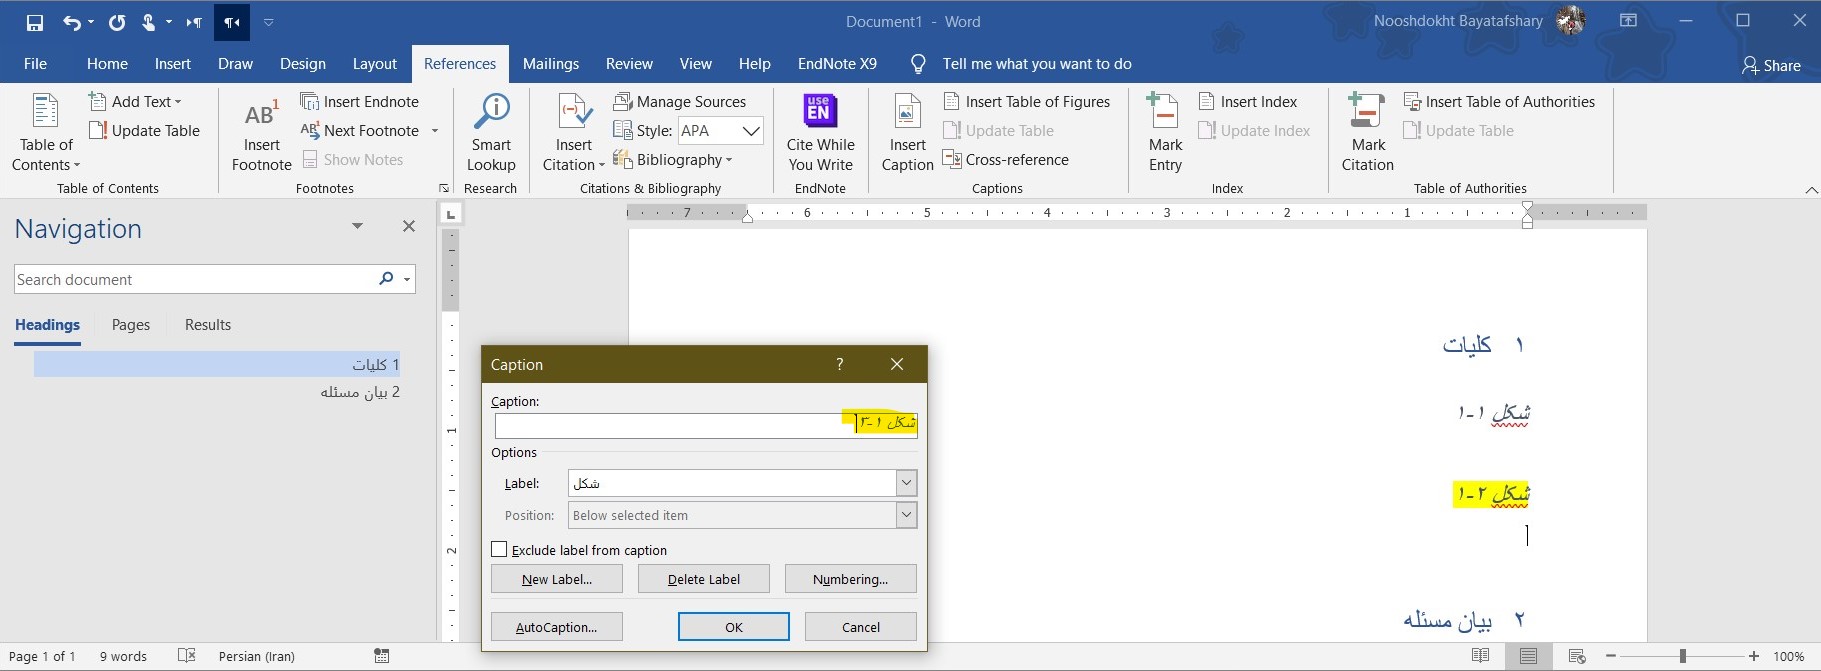The image size is (1821, 671).
Task: Click the Repeat/Redo icon
Action: pyautogui.click(x=117, y=22)
